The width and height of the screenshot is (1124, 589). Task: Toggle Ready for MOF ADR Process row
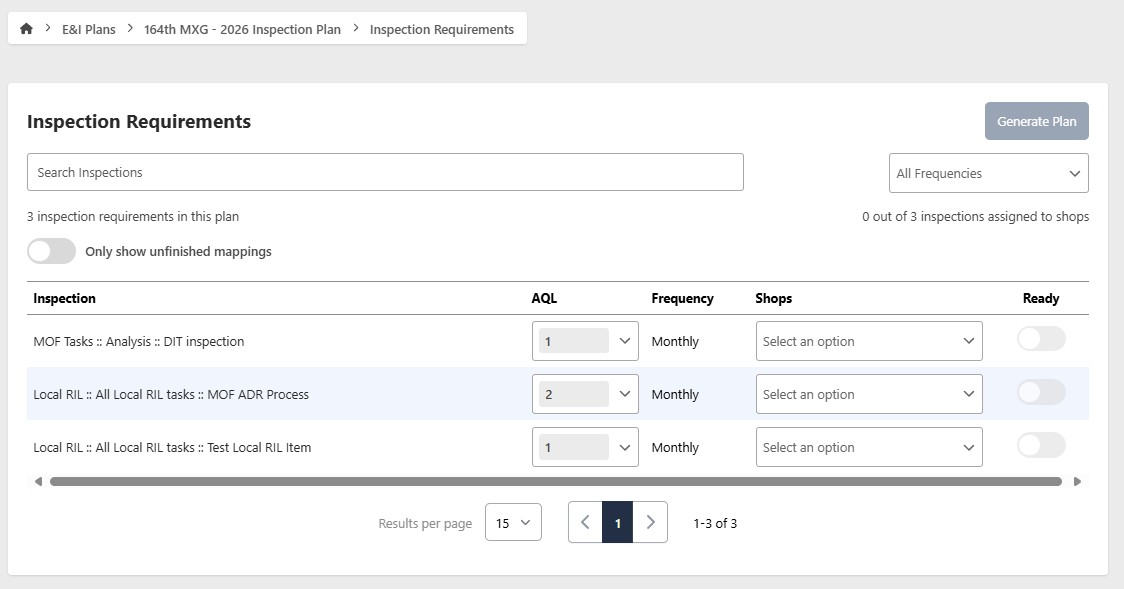tap(1041, 392)
